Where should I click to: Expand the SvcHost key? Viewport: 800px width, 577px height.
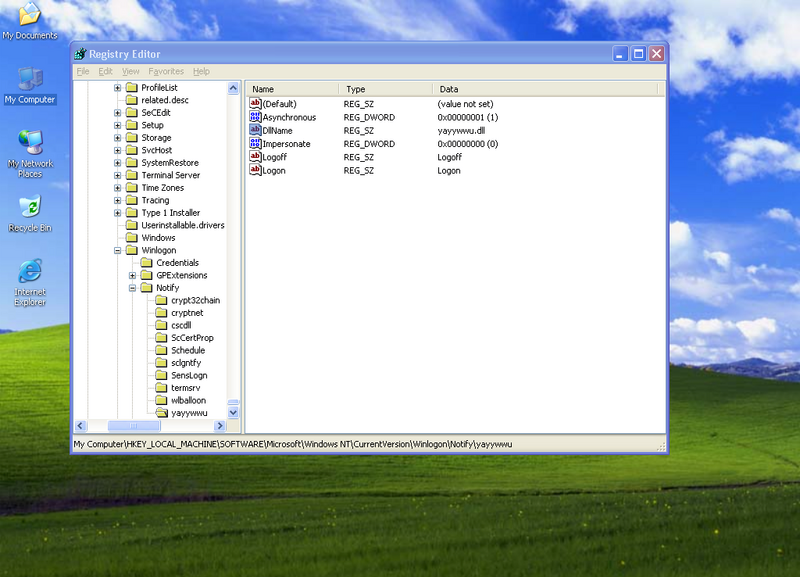pos(117,150)
